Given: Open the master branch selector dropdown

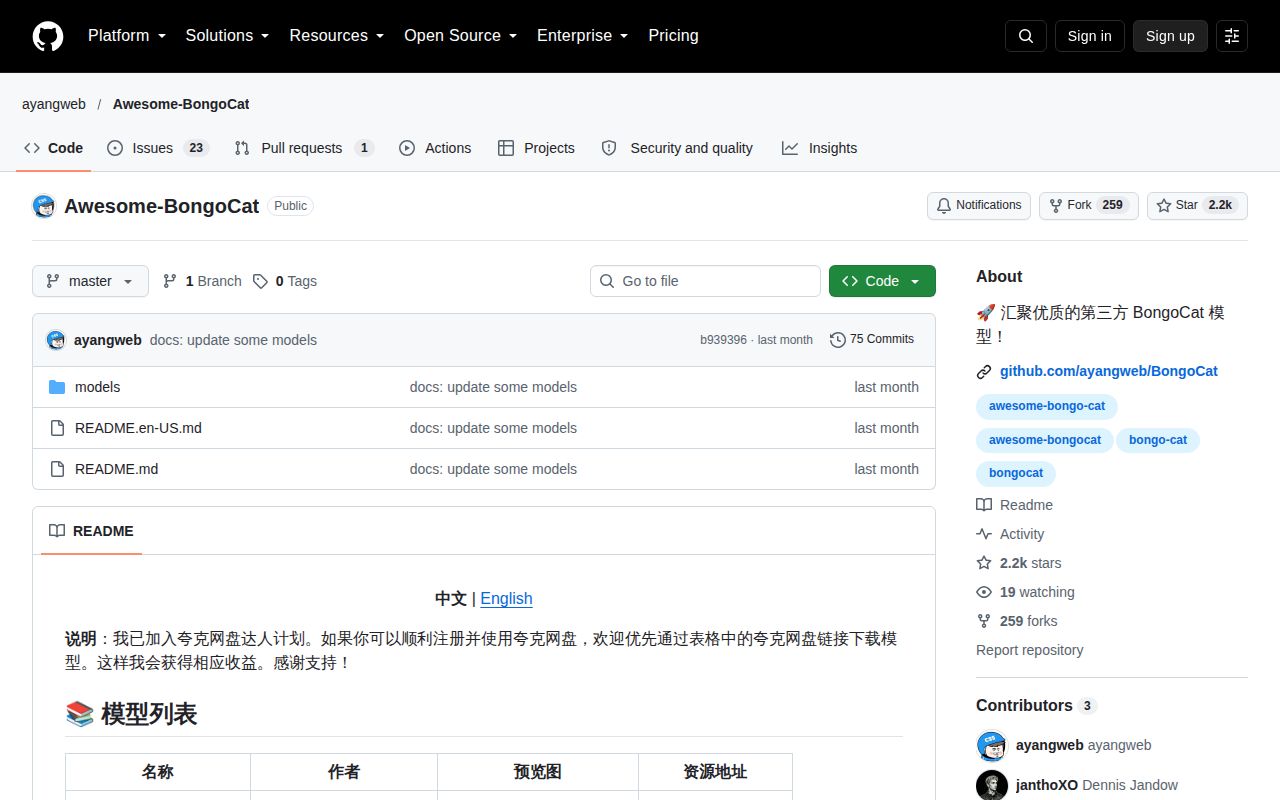Looking at the screenshot, I should click(90, 281).
